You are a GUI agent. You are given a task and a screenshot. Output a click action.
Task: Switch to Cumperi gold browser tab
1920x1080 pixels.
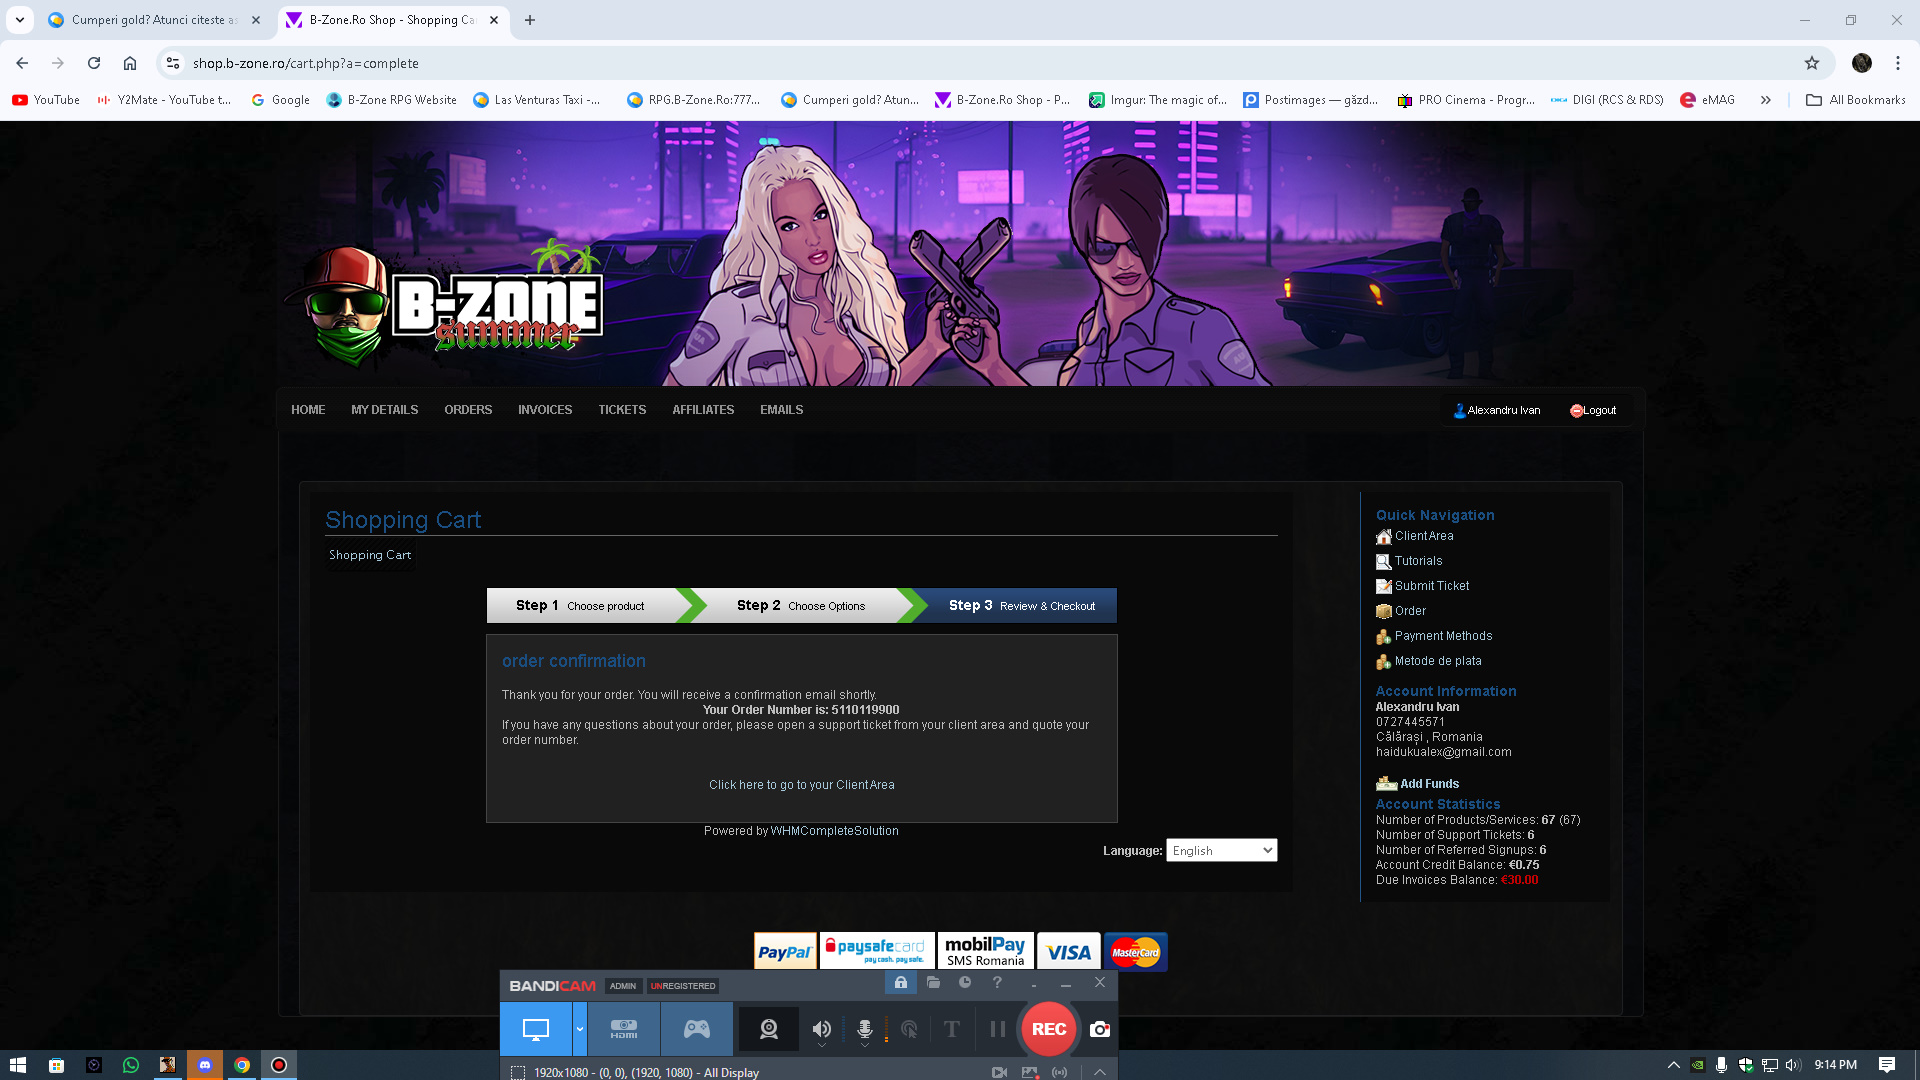153,20
